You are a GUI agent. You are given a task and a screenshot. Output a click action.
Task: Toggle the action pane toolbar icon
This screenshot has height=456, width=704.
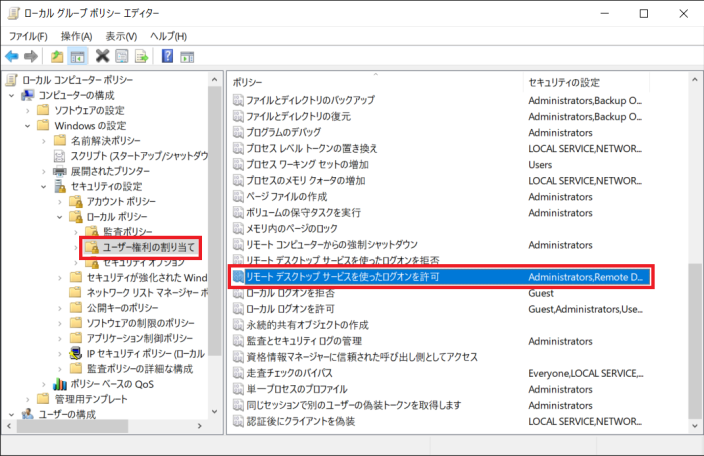(187, 57)
